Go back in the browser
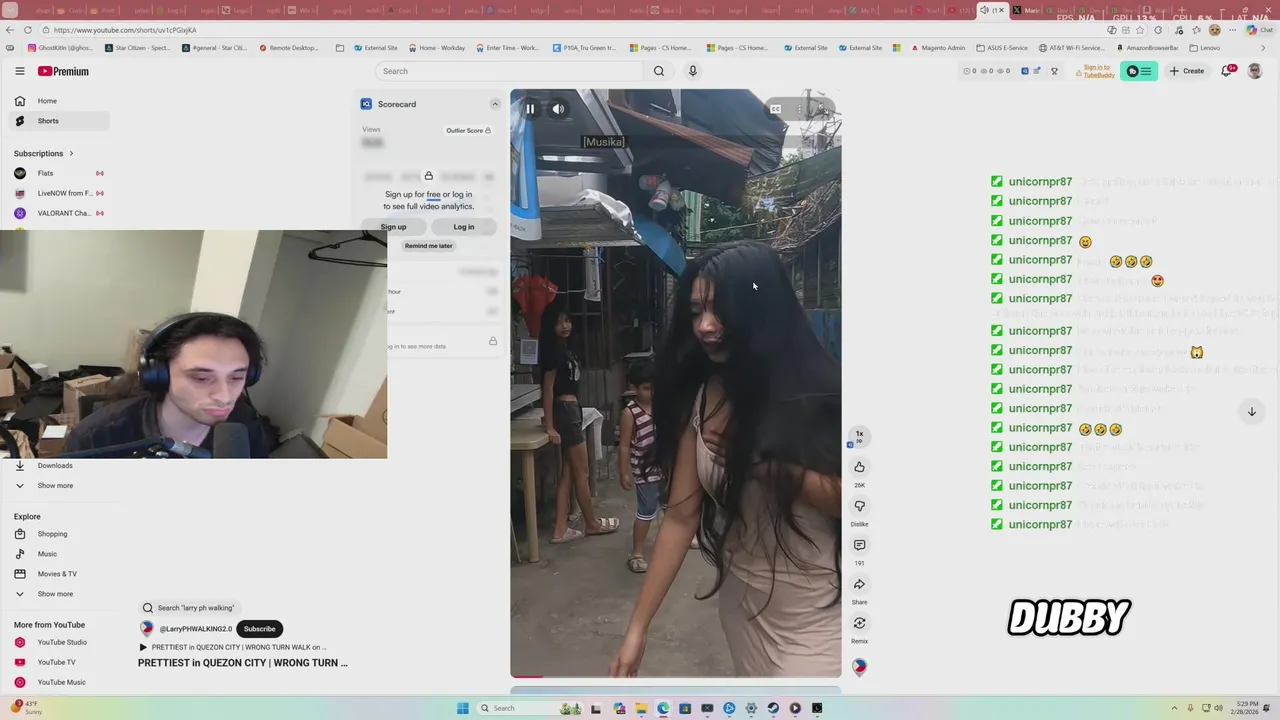 pyautogui.click(x=10, y=30)
